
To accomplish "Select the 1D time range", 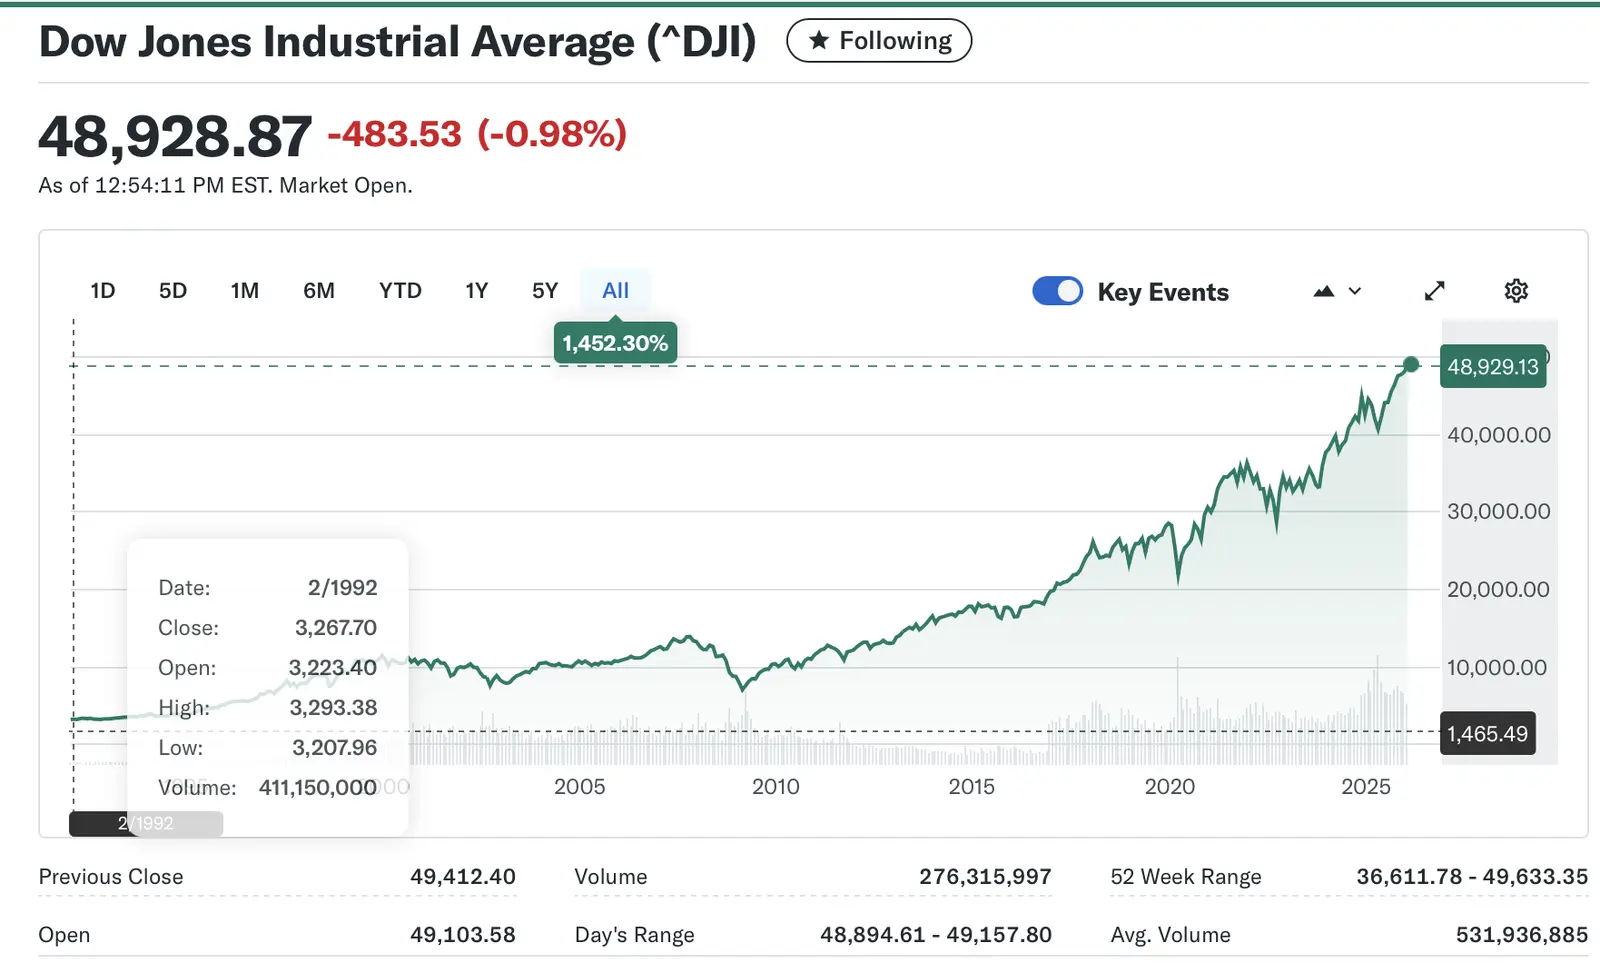I will click(x=103, y=291).
